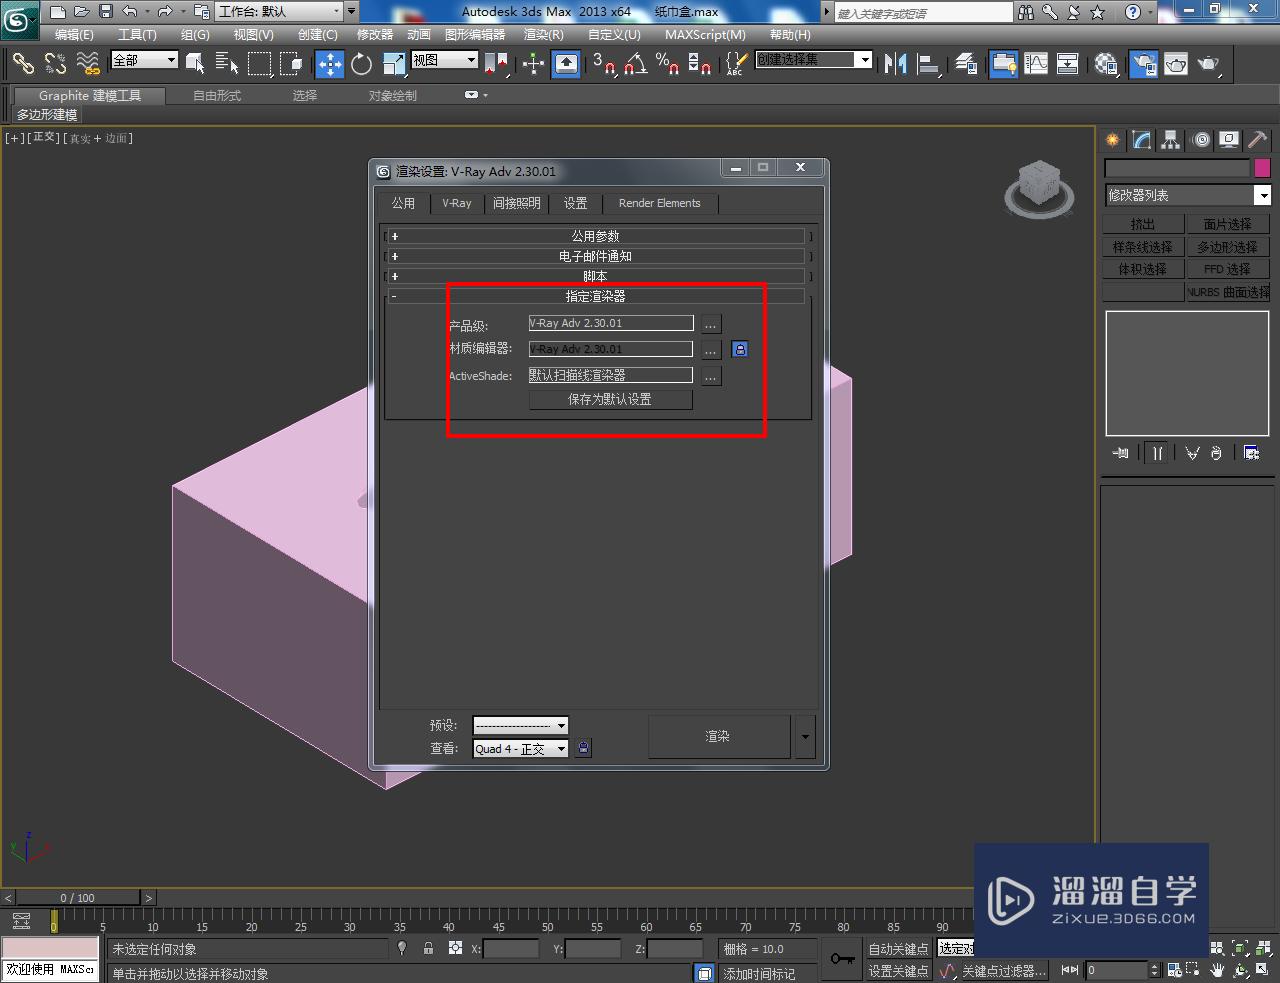Click the Align tool icon
This screenshot has width=1280, height=983.
[929, 64]
